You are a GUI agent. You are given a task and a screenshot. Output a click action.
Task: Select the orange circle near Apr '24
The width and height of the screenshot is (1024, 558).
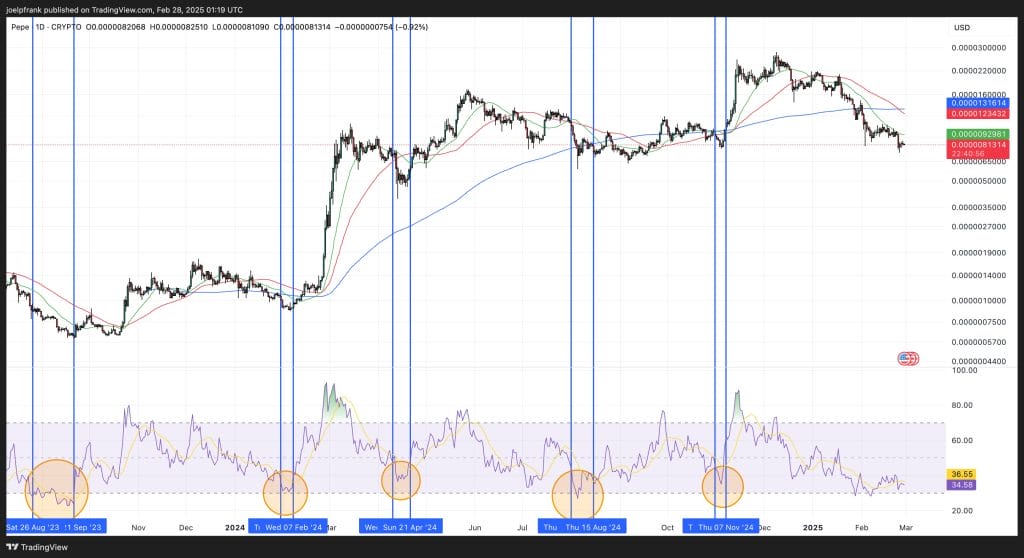pyautogui.click(x=401, y=480)
